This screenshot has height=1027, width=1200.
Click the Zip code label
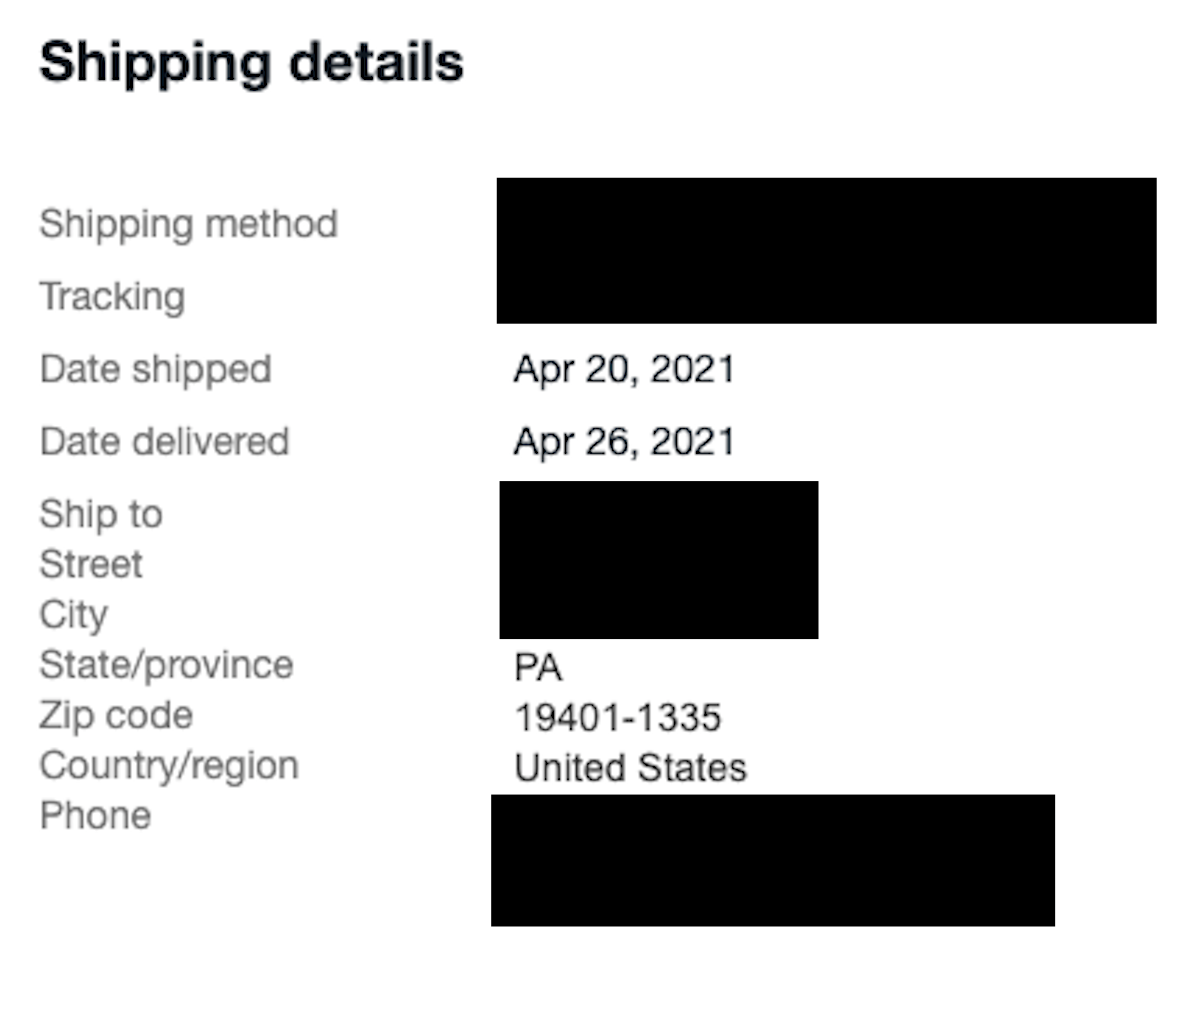click(116, 716)
